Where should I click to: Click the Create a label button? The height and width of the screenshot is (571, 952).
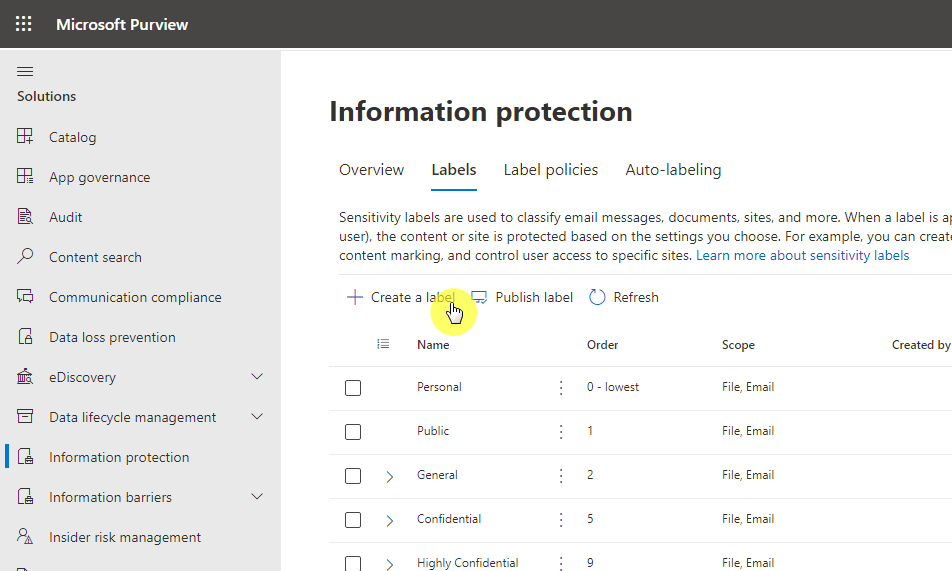click(401, 297)
